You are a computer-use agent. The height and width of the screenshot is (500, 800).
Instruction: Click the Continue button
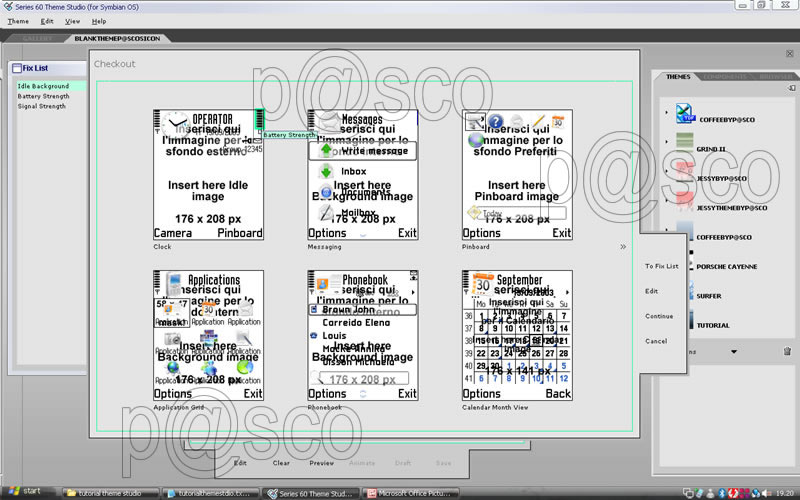659,316
